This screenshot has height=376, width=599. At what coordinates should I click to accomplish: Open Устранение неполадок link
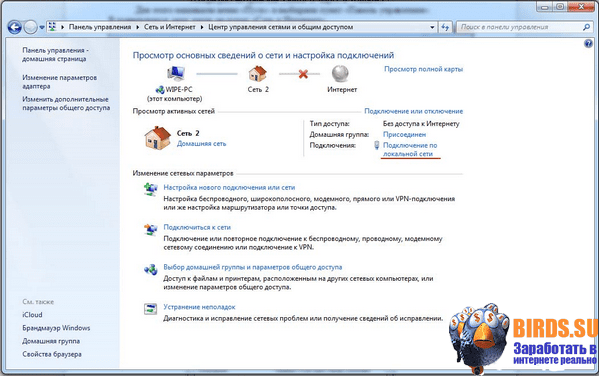(199, 307)
